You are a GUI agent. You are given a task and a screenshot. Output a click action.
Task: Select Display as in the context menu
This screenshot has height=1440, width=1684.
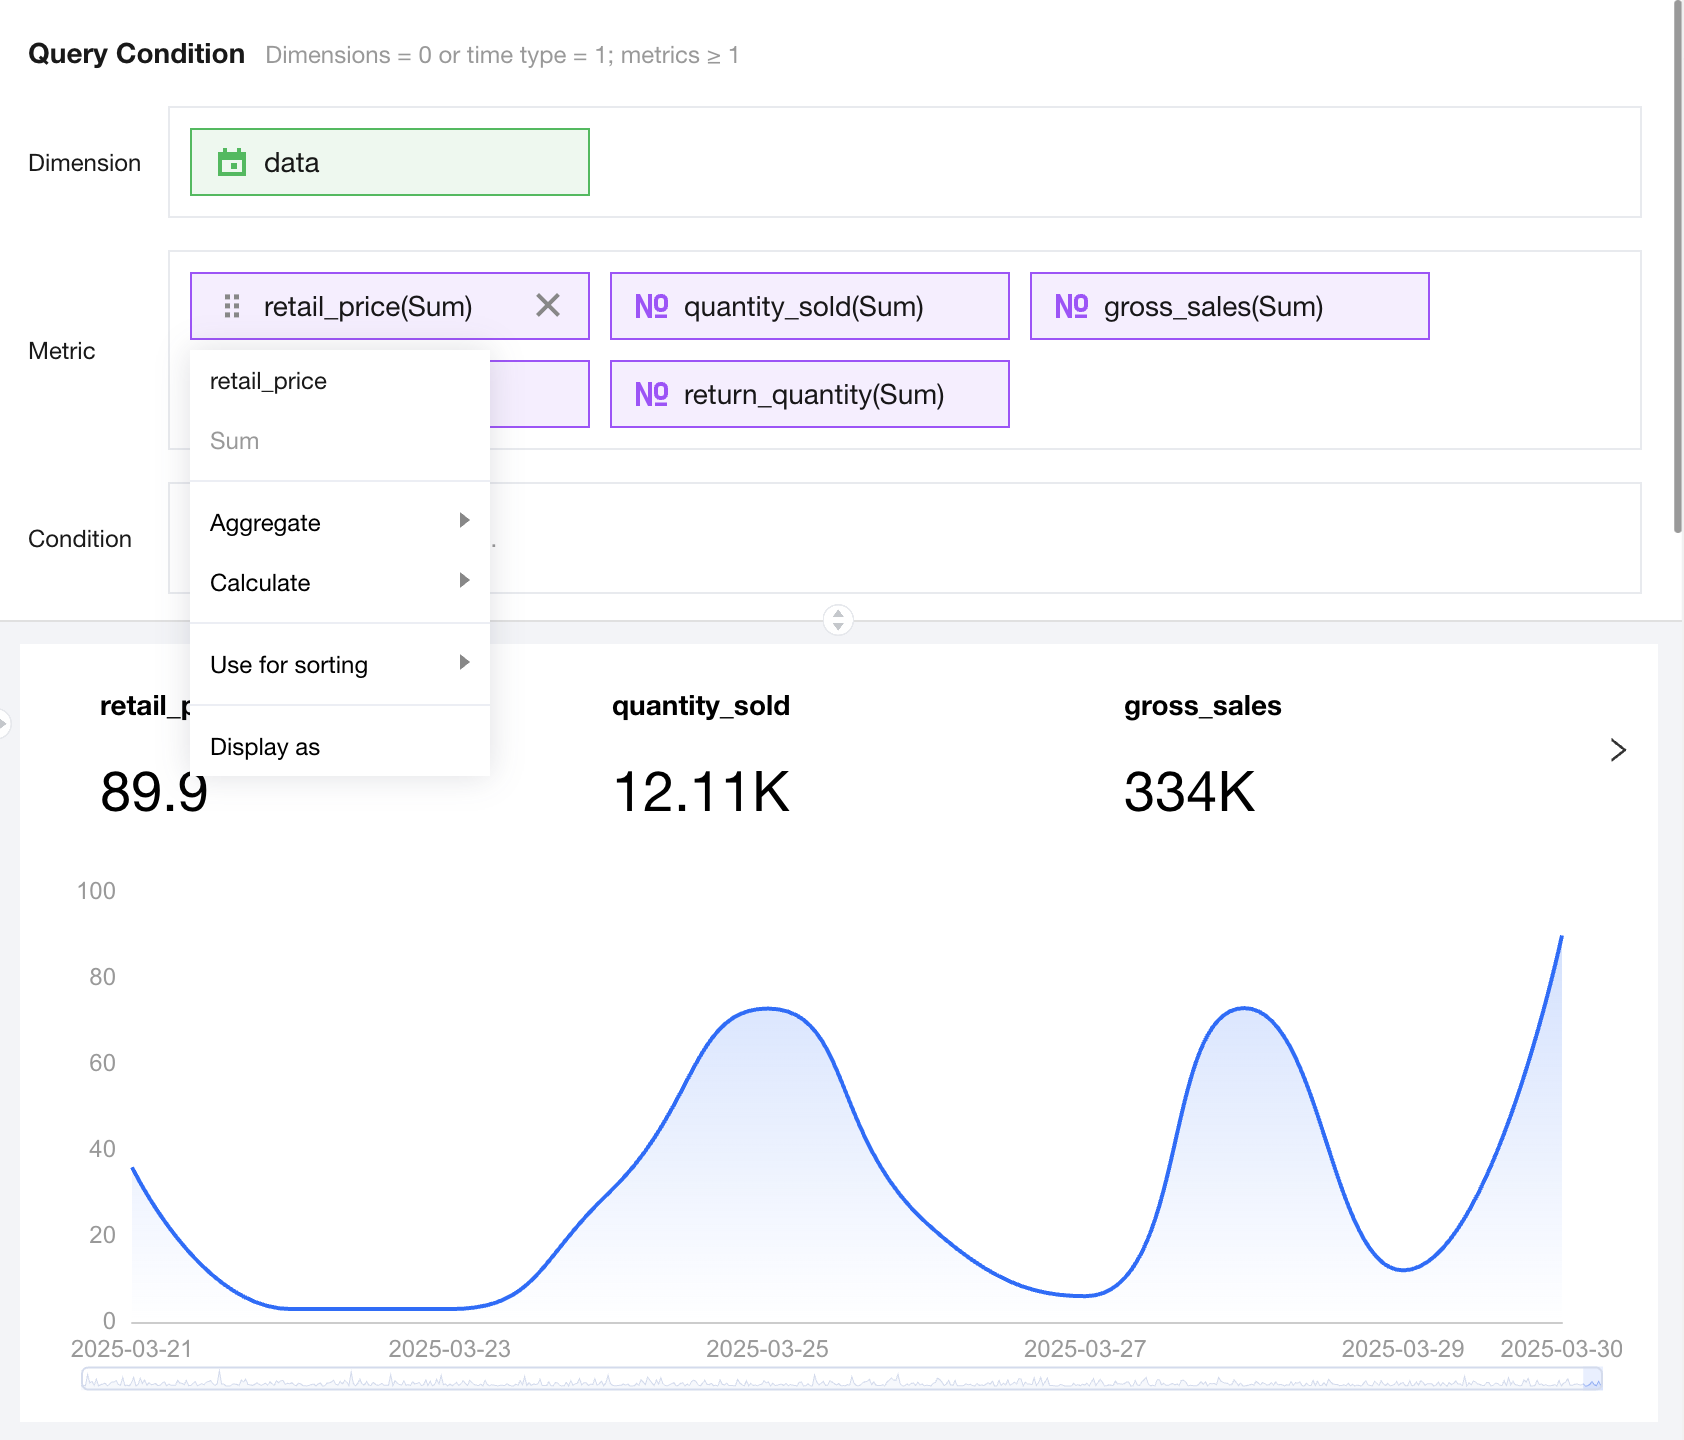pos(266,747)
